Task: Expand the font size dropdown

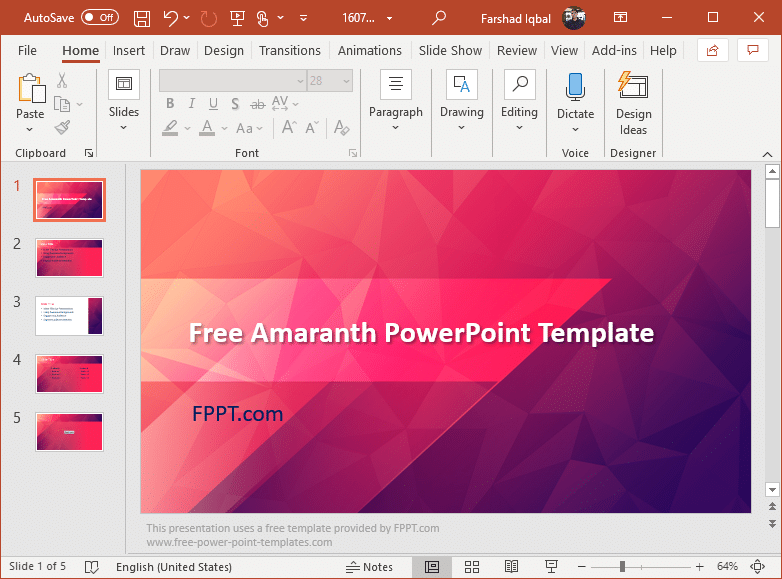Action: (x=346, y=81)
